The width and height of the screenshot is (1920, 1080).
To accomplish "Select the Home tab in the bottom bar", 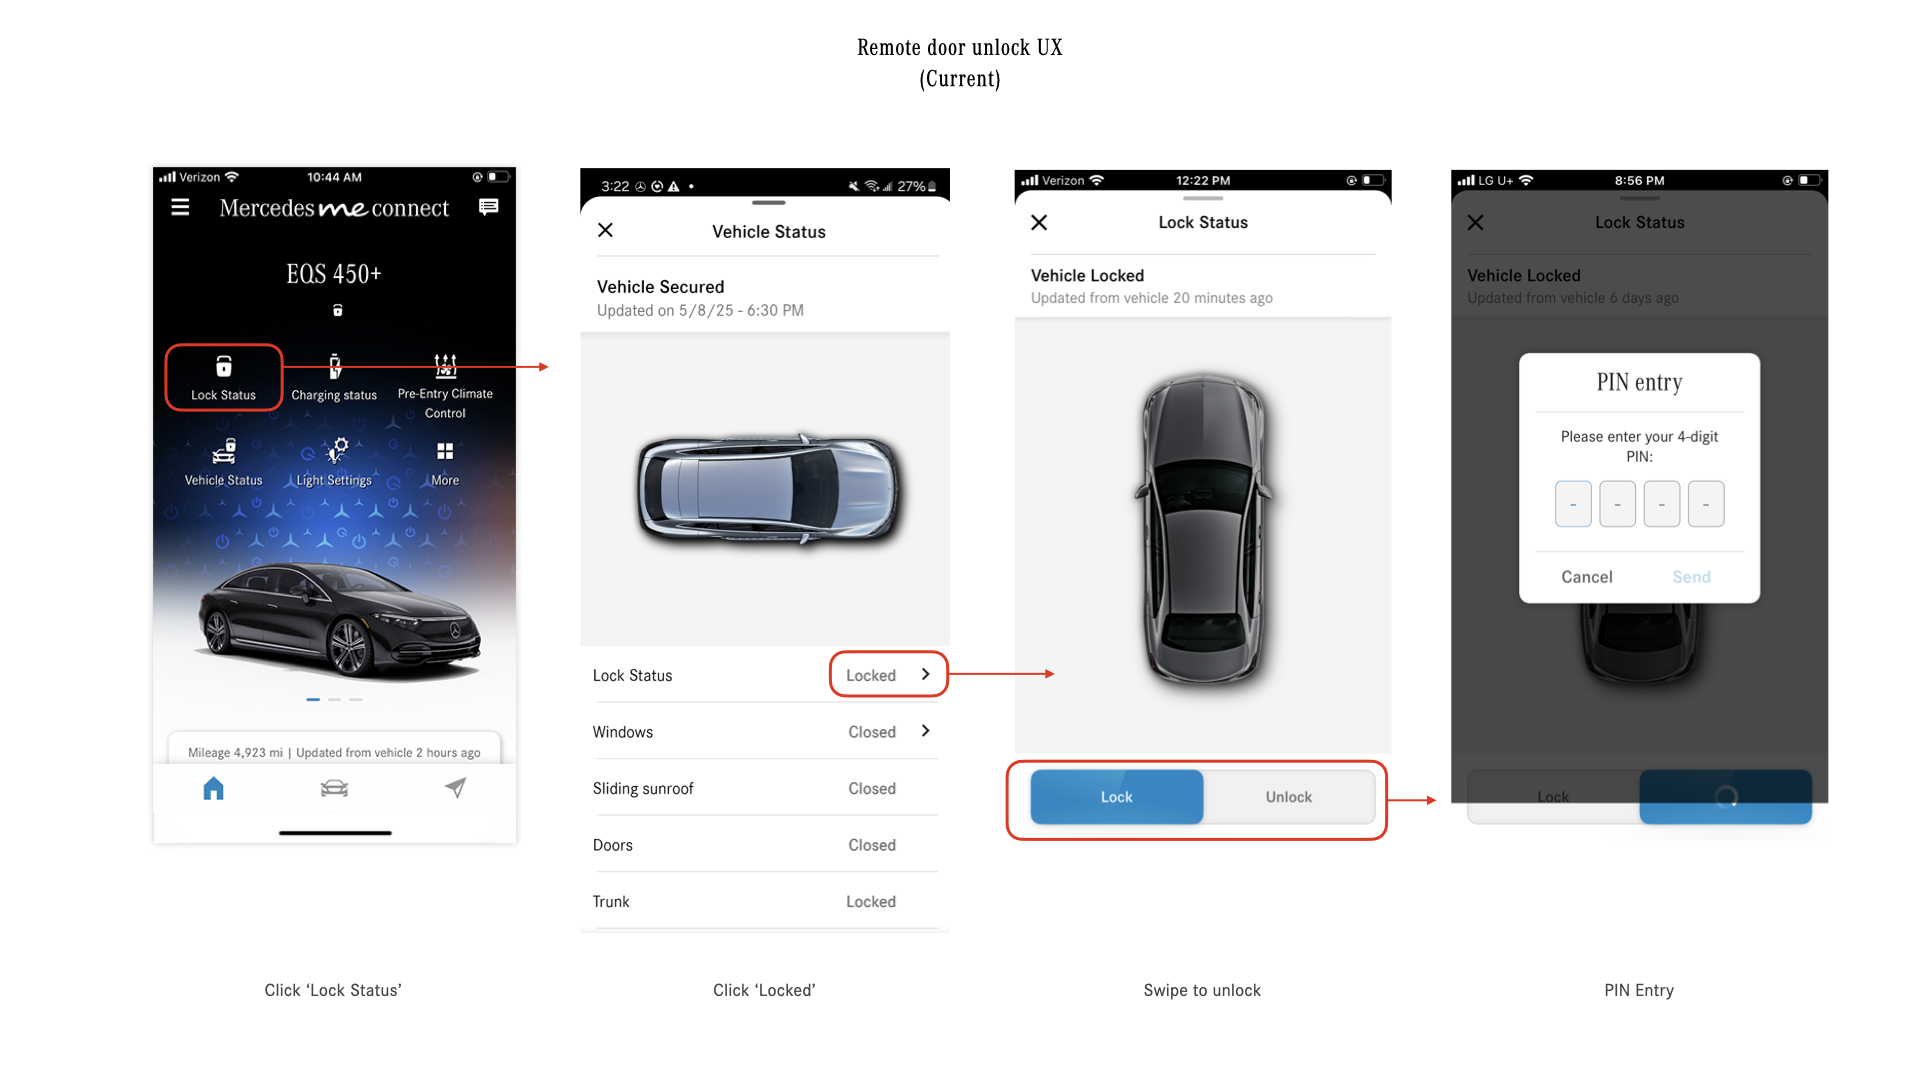I will pyautogui.click(x=213, y=788).
